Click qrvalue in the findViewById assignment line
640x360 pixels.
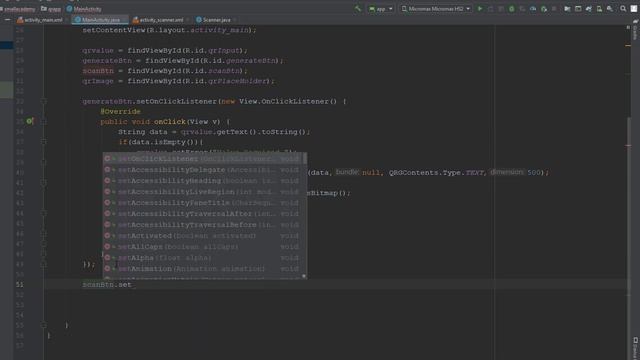pyautogui.click(x=98, y=51)
